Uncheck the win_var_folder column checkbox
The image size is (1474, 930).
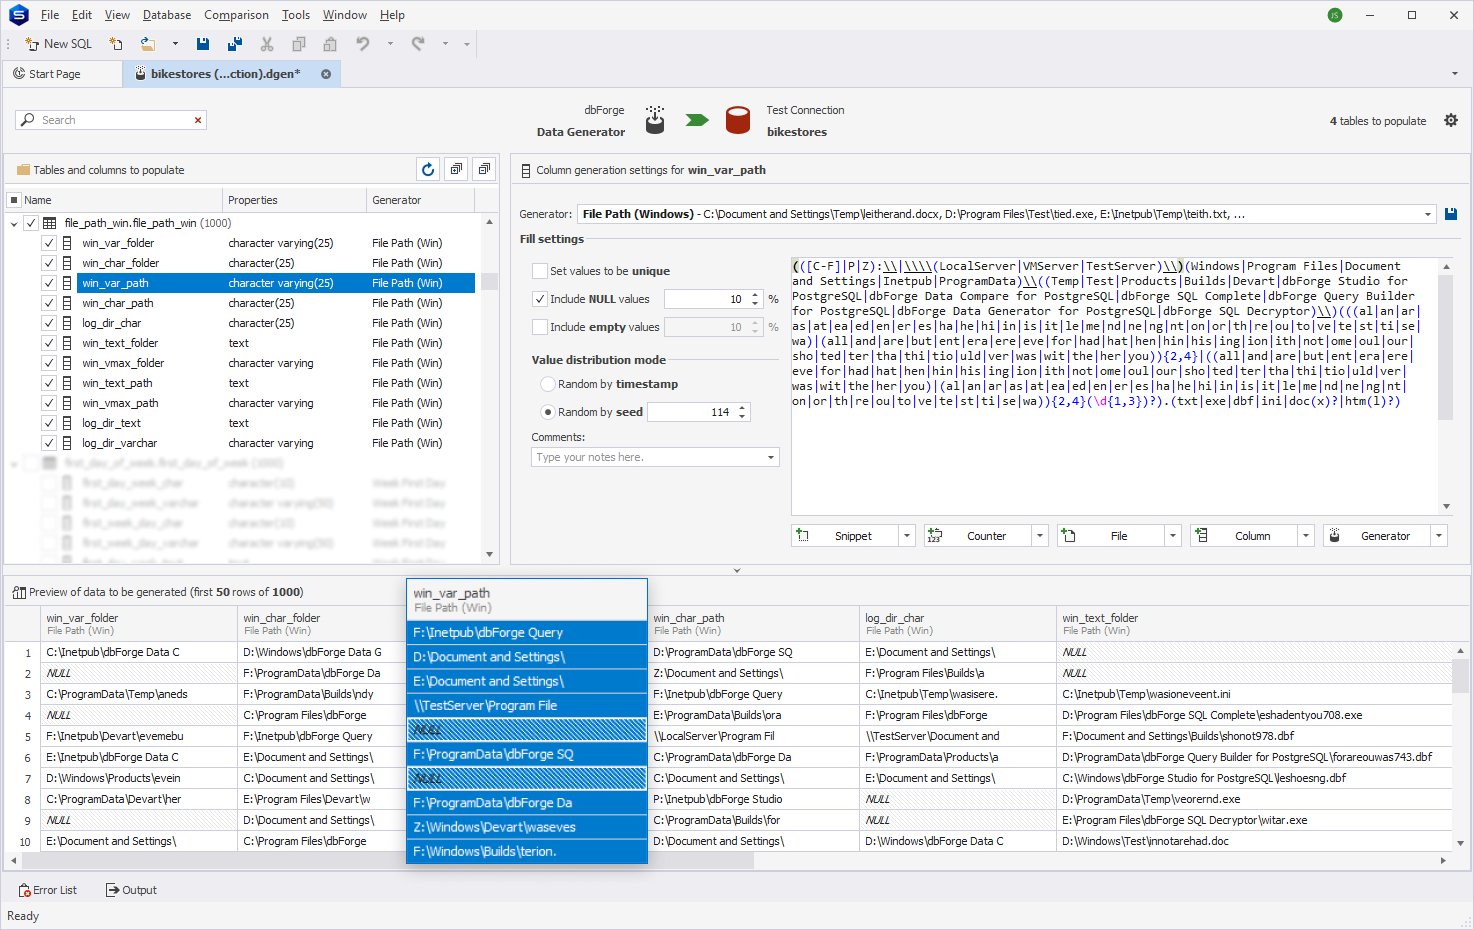[48, 243]
